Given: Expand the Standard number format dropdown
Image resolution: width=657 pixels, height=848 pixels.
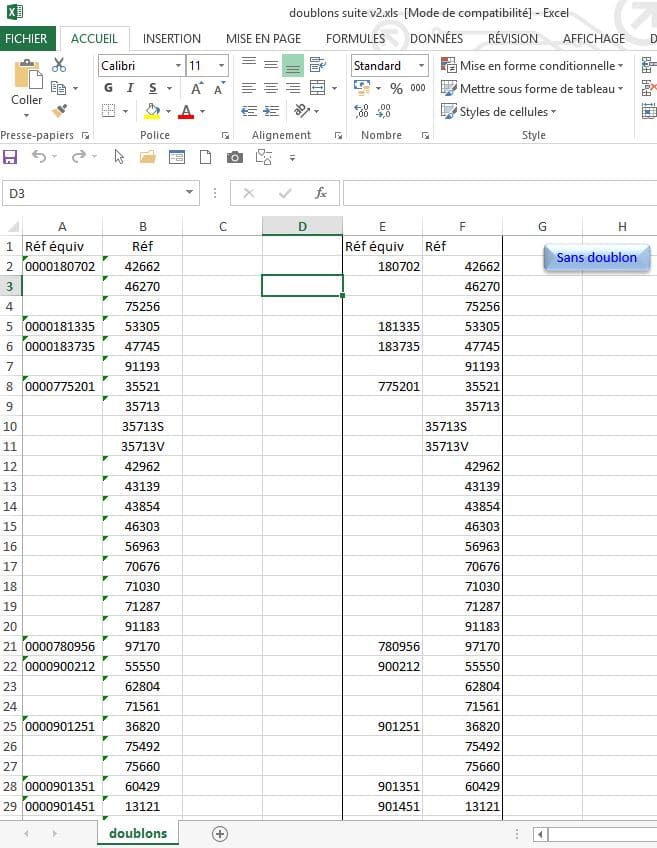Looking at the screenshot, I should [x=421, y=65].
